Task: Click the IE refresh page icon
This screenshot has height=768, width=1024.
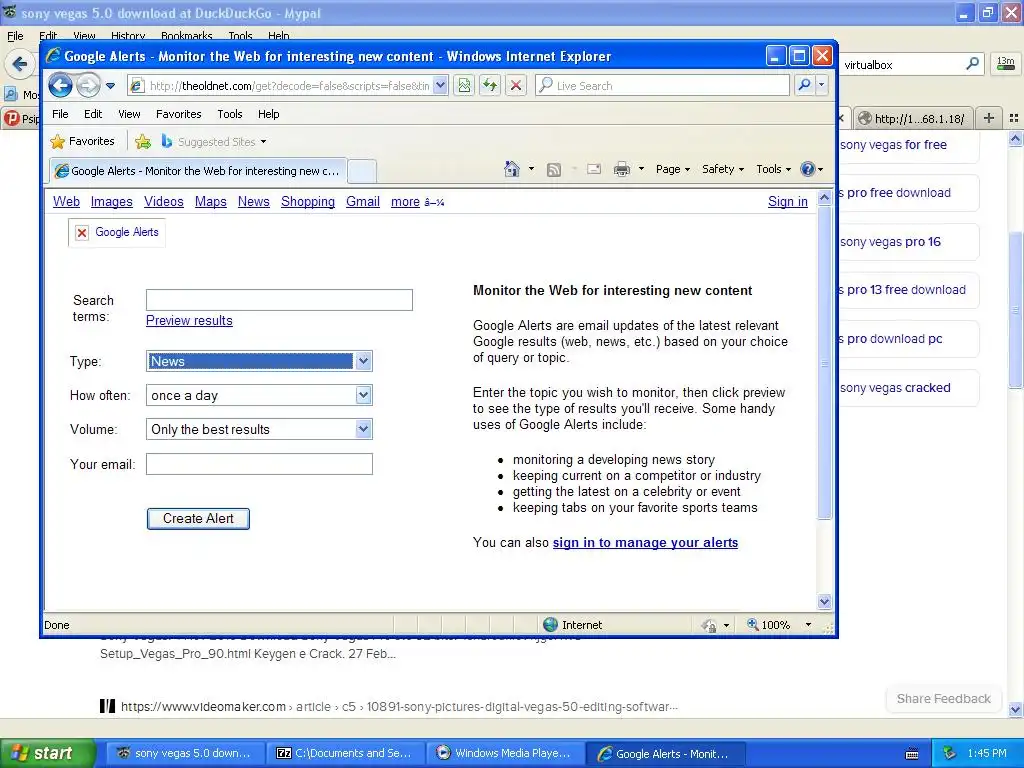Action: (490, 86)
